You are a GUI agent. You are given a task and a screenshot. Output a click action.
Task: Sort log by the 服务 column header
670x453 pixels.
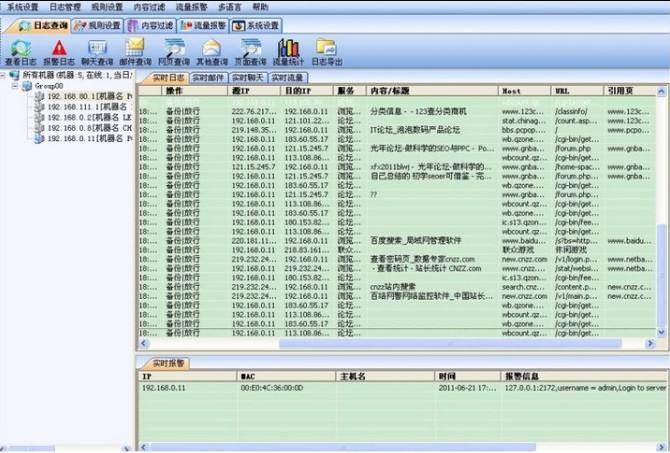click(x=350, y=91)
